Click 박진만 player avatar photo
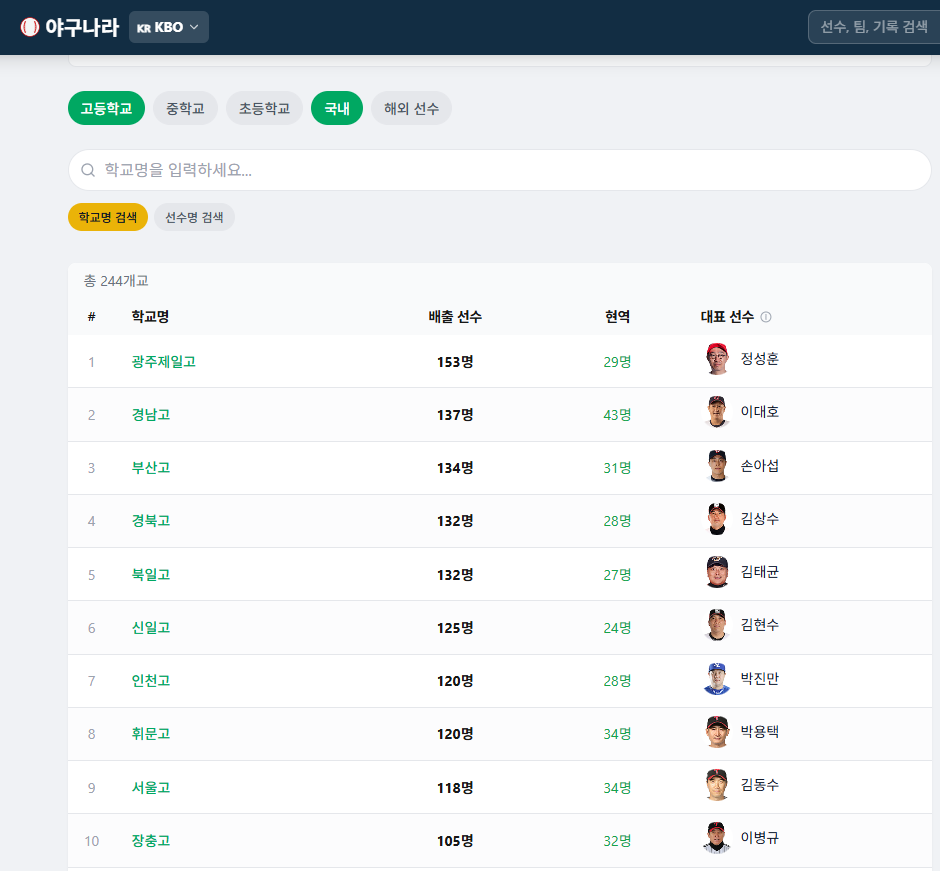Image resolution: width=940 pixels, height=871 pixels. [x=716, y=679]
